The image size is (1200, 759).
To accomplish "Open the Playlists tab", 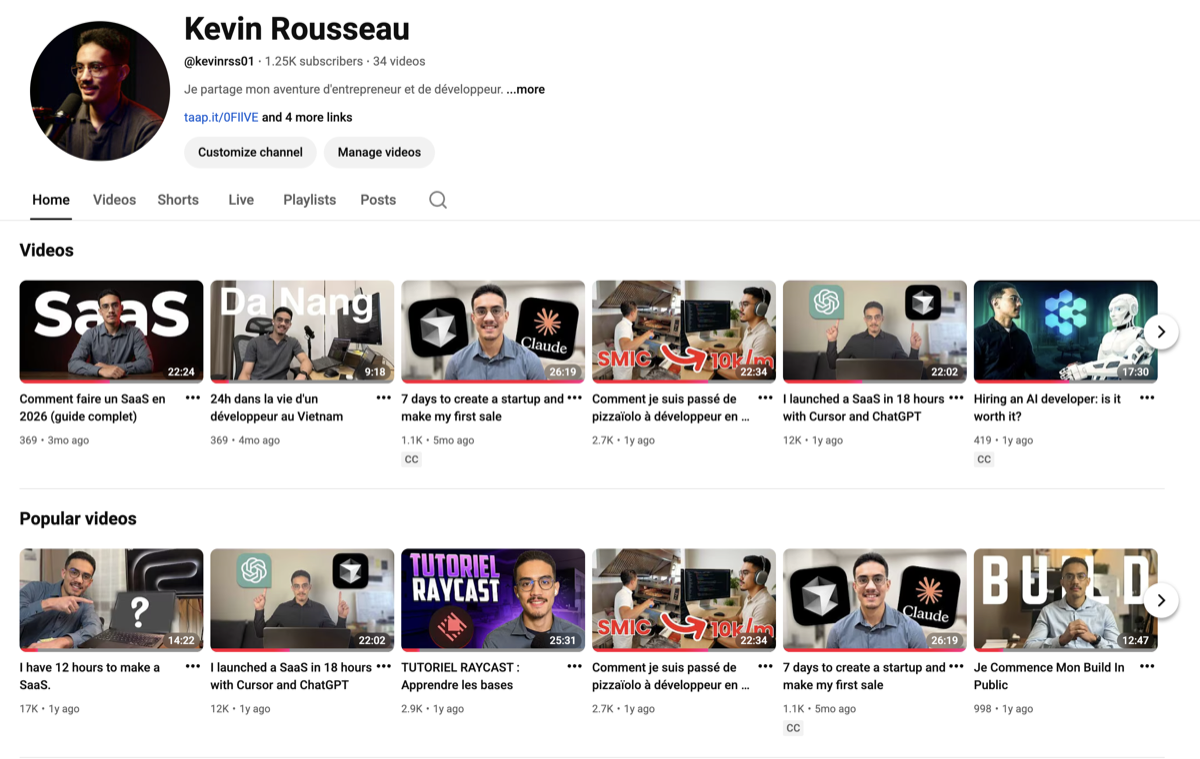I will click(309, 200).
